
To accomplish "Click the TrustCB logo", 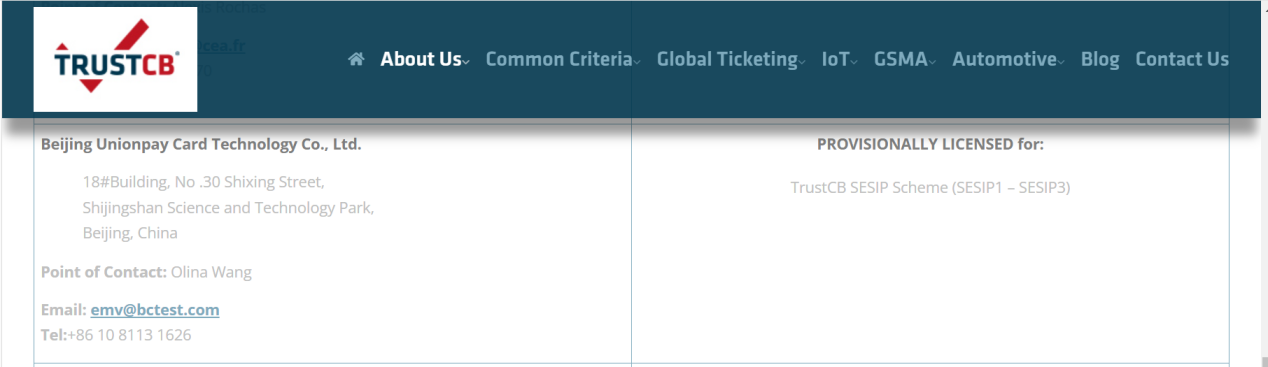I will pyautogui.click(x=115, y=59).
